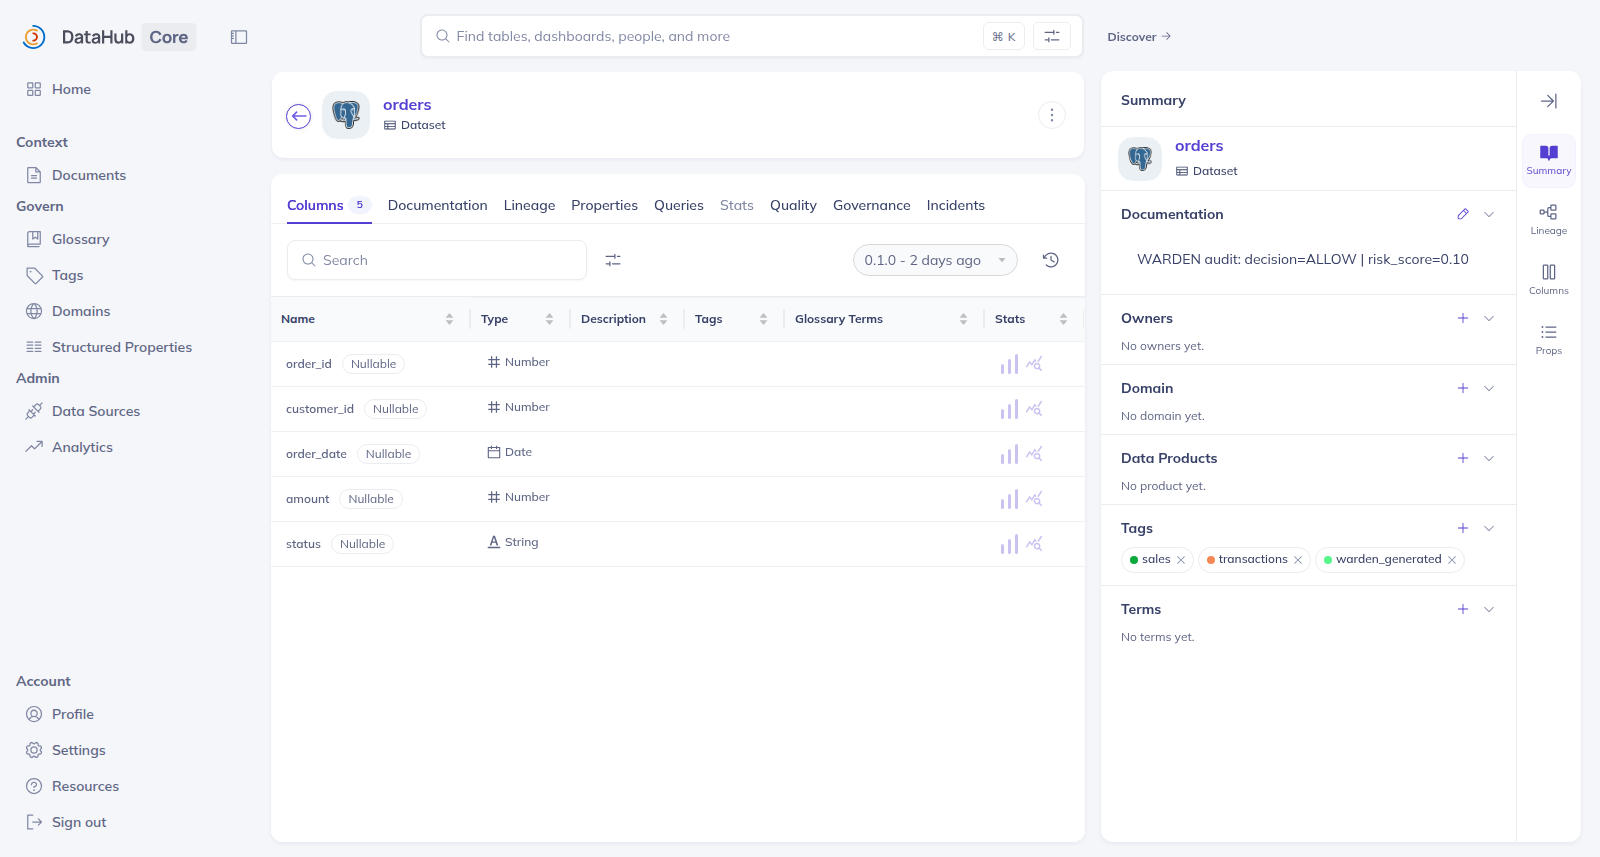Follow the Discover link
Screen dimensions: 1600x857
(1139, 37)
